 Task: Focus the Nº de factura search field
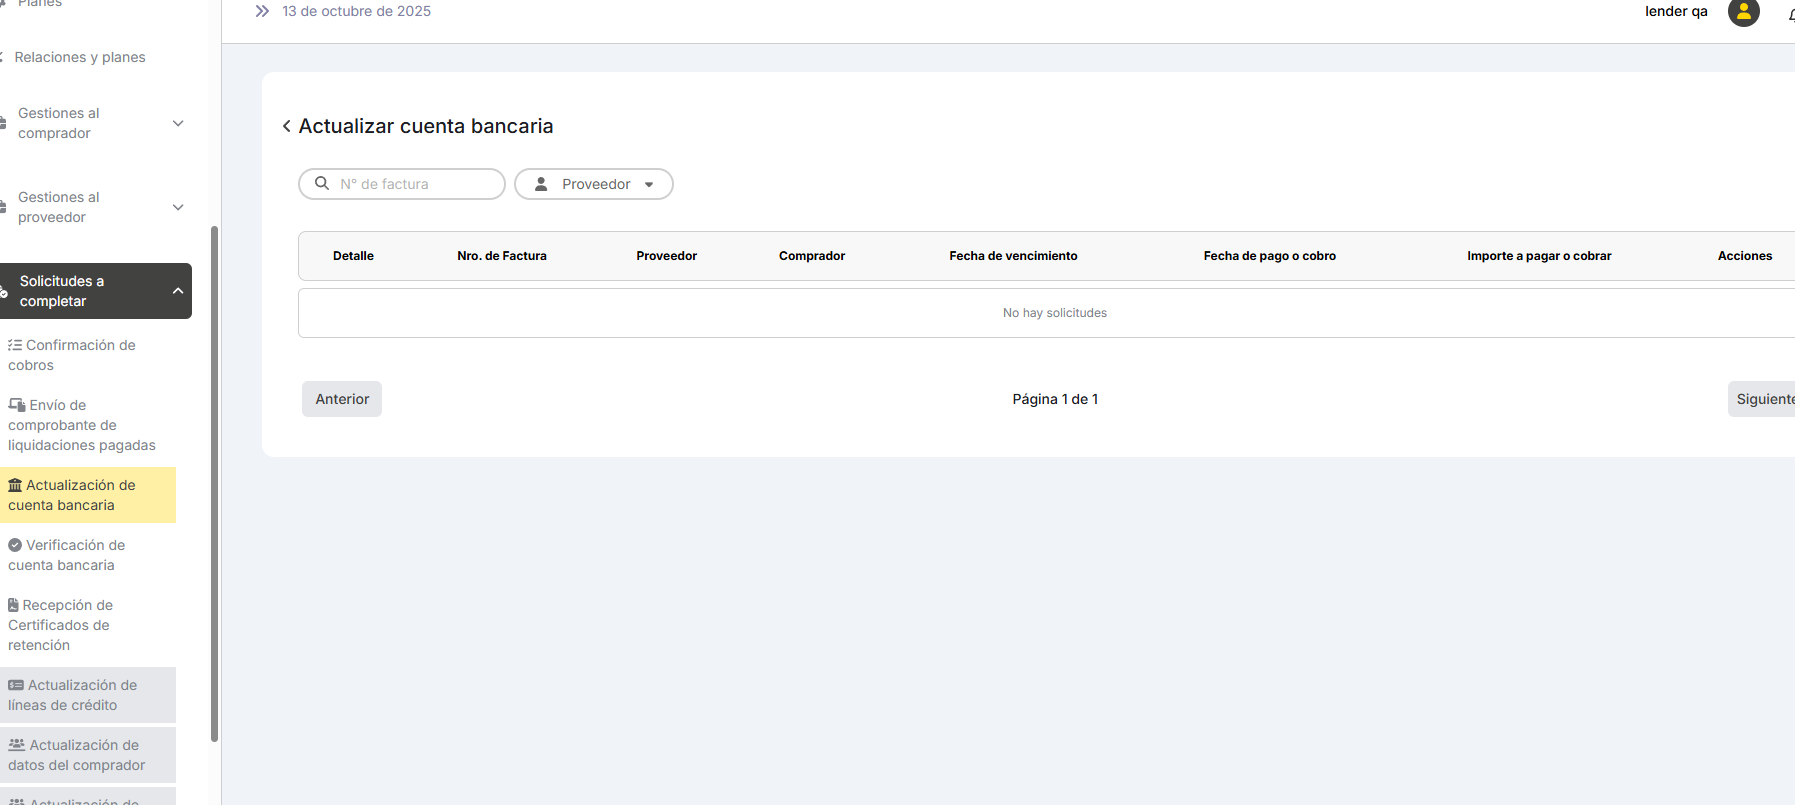(415, 184)
